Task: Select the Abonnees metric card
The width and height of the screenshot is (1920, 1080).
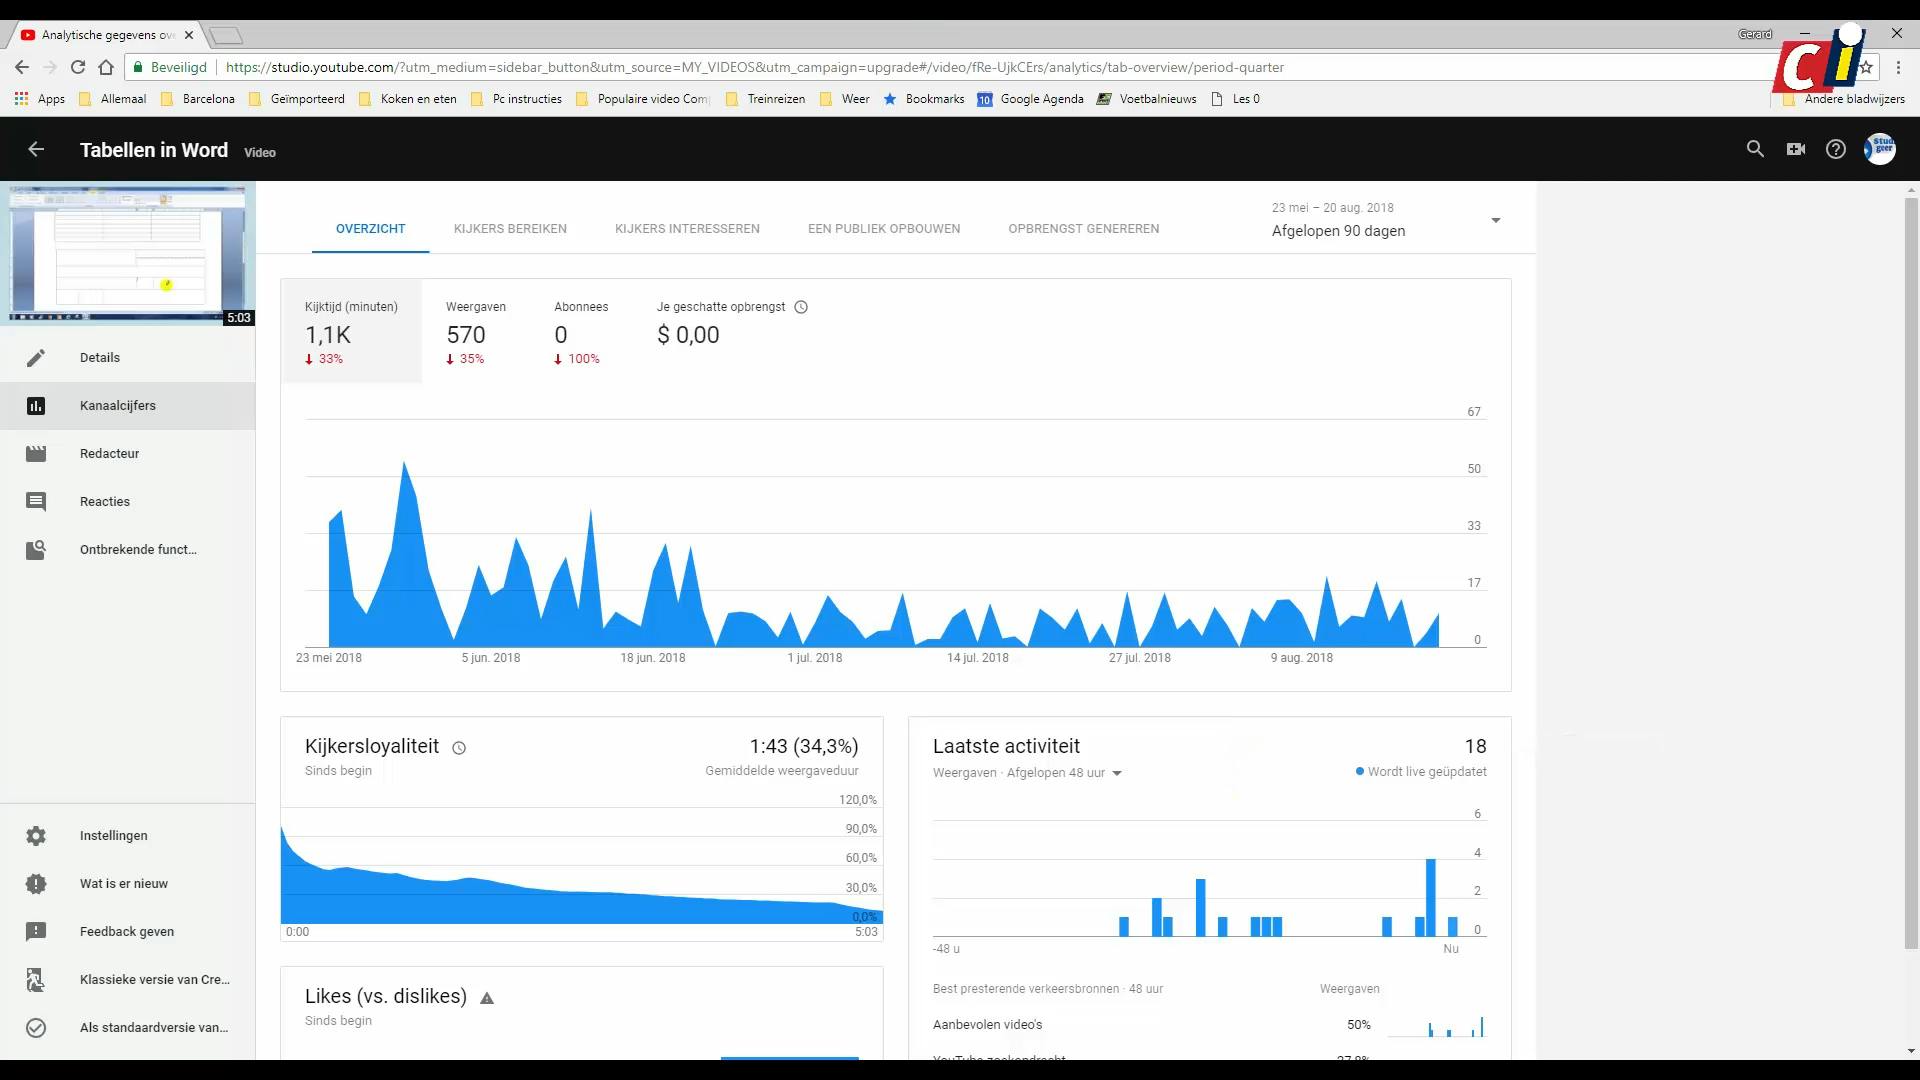Action: tap(581, 332)
